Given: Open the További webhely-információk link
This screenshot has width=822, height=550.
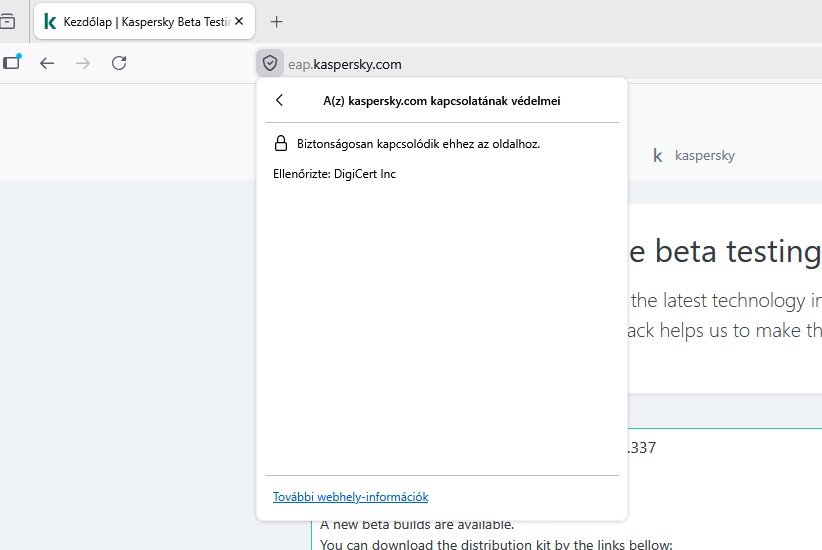Looking at the screenshot, I should tap(351, 497).
